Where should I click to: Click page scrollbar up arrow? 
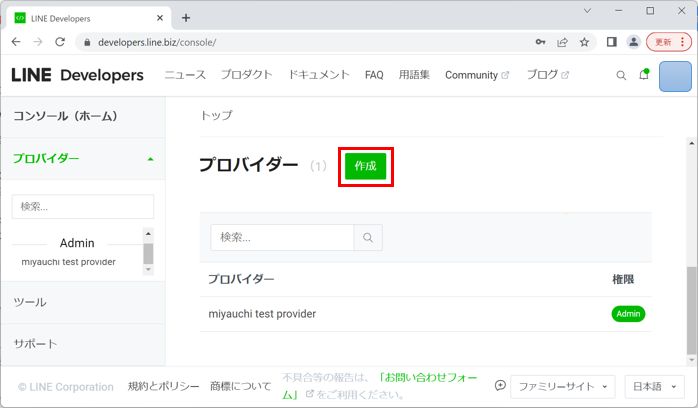pyautogui.click(x=691, y=143)
